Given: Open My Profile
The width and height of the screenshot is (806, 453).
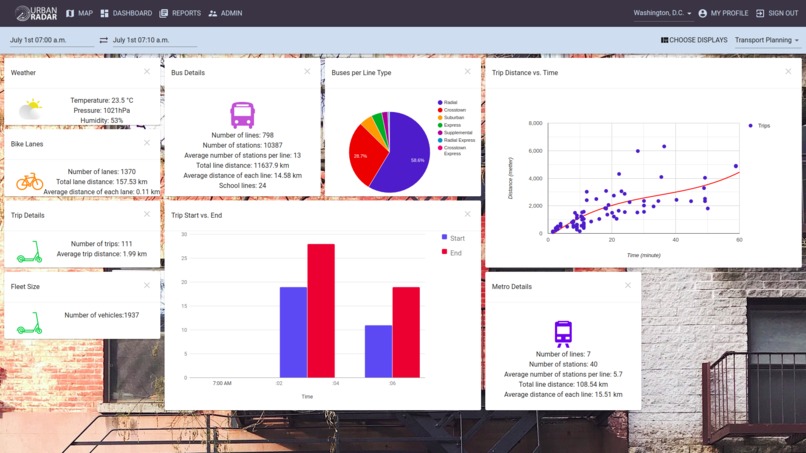Looking at the screenshot, I should click(723, 13).
